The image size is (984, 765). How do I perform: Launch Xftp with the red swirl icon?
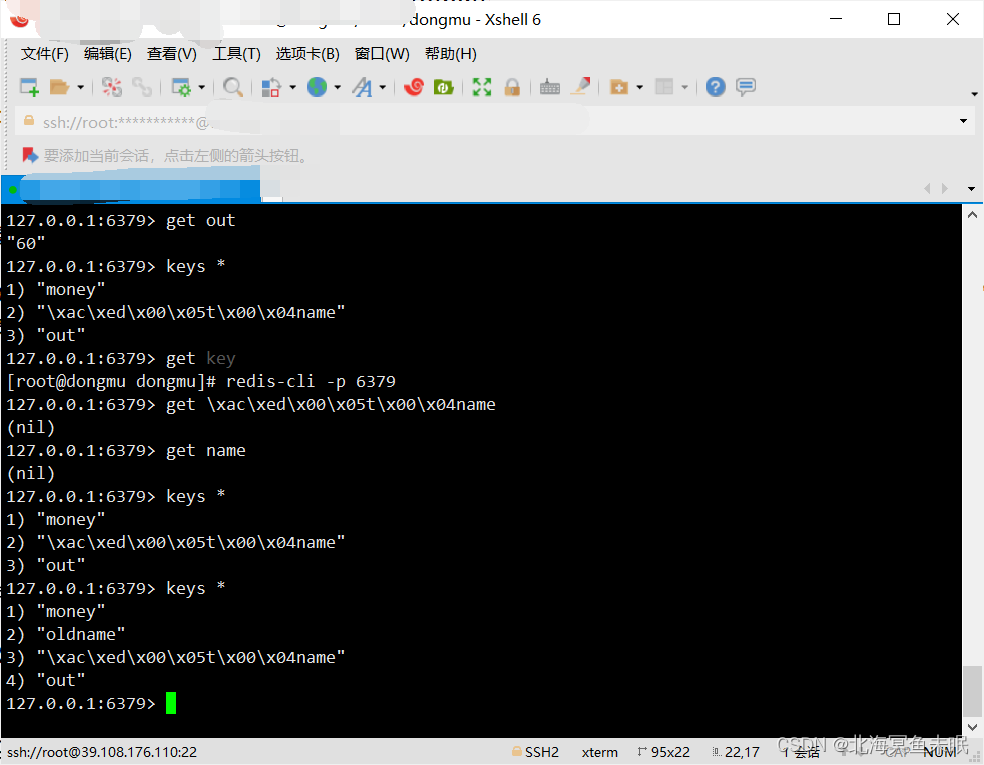[x=414, y=87]
